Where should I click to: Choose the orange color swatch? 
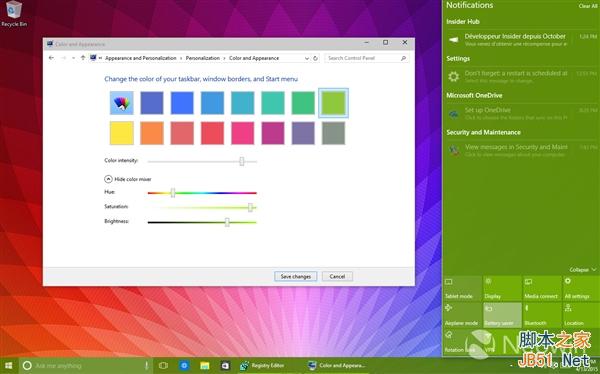(x=152, y=133)
